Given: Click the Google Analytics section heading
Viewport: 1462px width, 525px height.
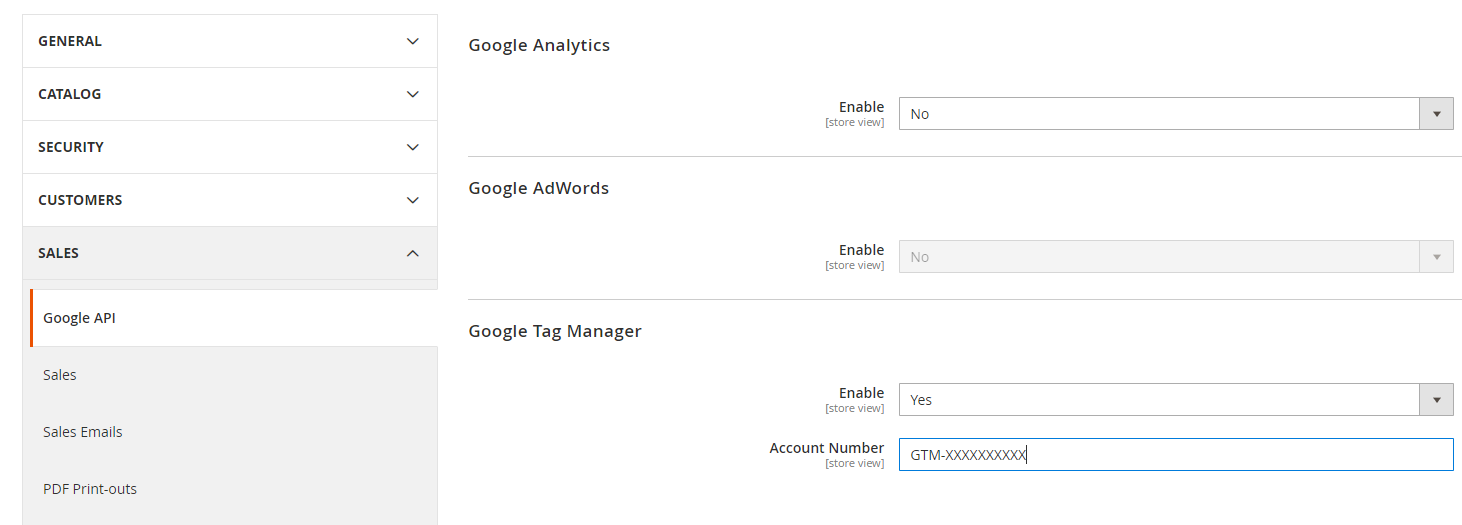Looking at the screenshot, I should (539, 45).
